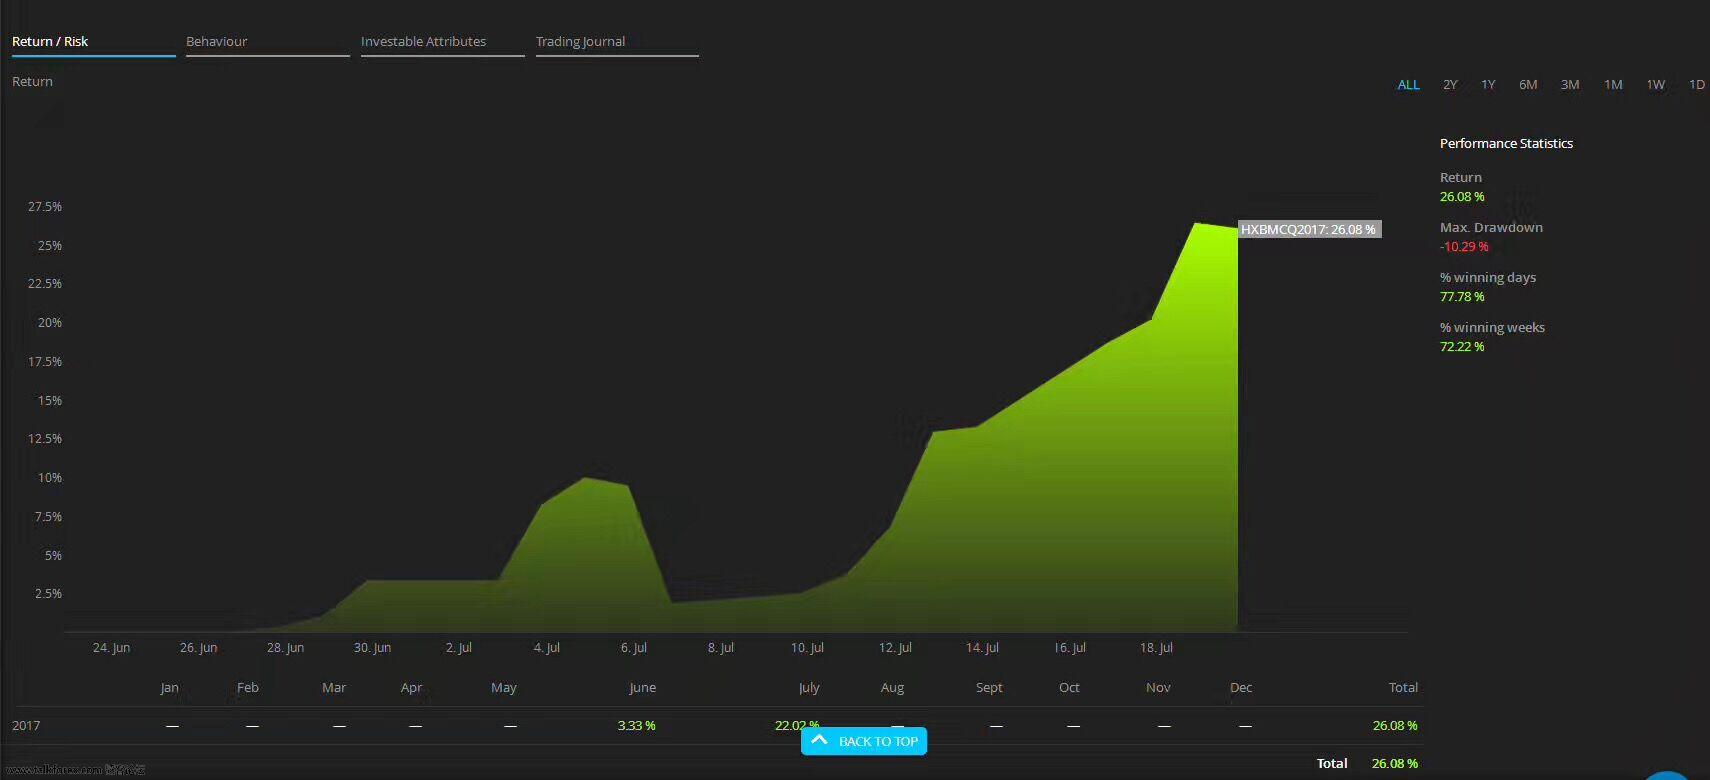Click the up-arrow icon in Back To Top
The height and width of the screenshot is (780, 1710).
point(819,740)
